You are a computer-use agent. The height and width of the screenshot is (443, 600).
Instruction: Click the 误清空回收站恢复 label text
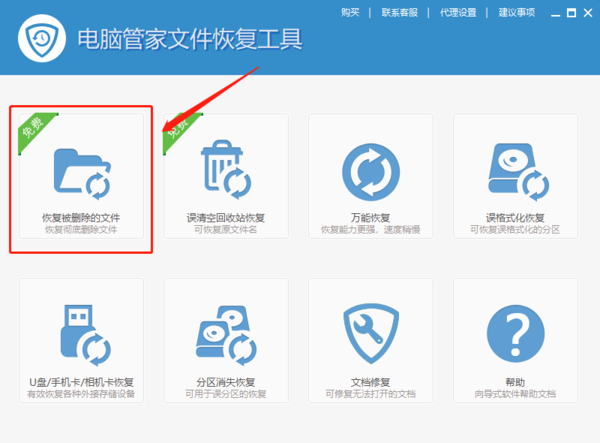[226, 218]
